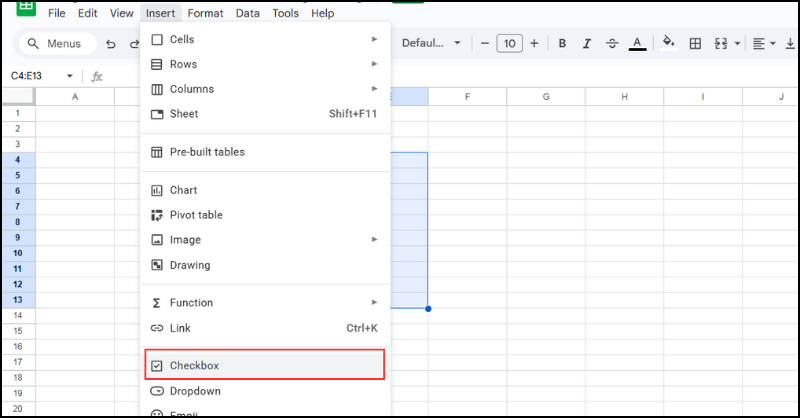Close the open Insert menu
800x418 pixels.
pos(161,13)
